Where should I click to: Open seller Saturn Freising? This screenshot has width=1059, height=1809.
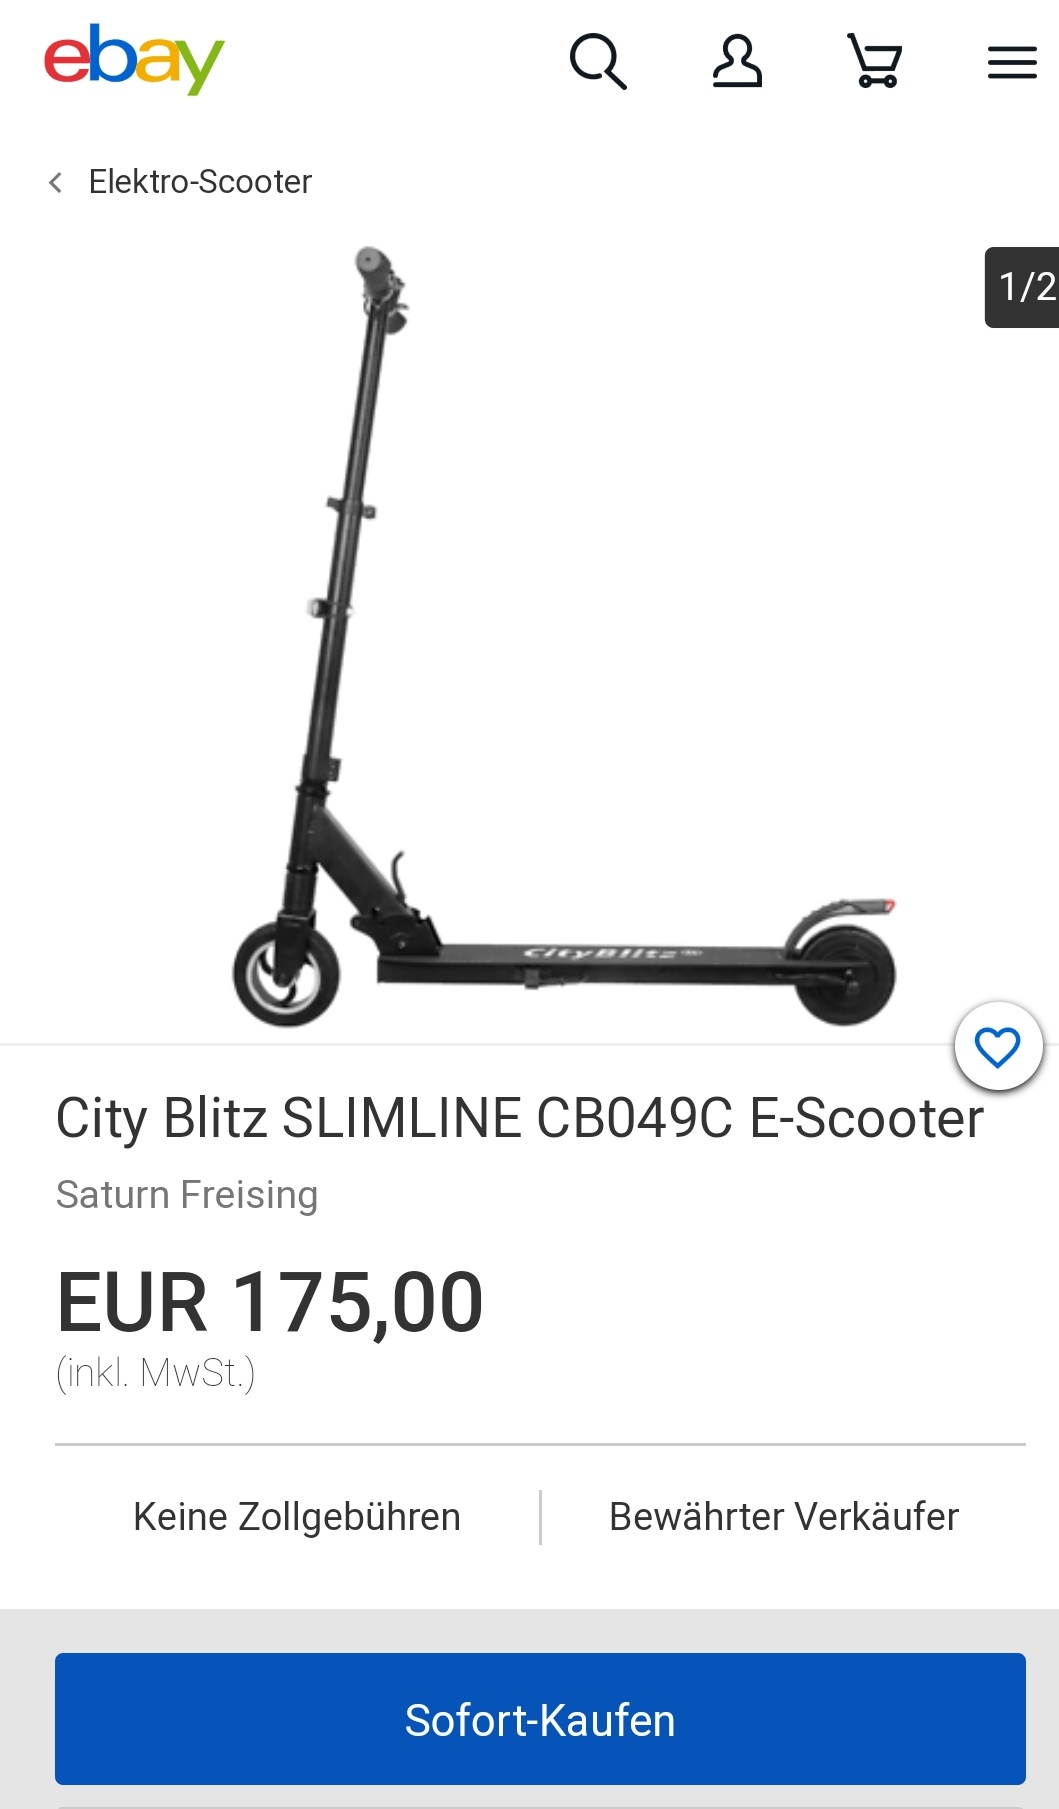[187, 1195]
